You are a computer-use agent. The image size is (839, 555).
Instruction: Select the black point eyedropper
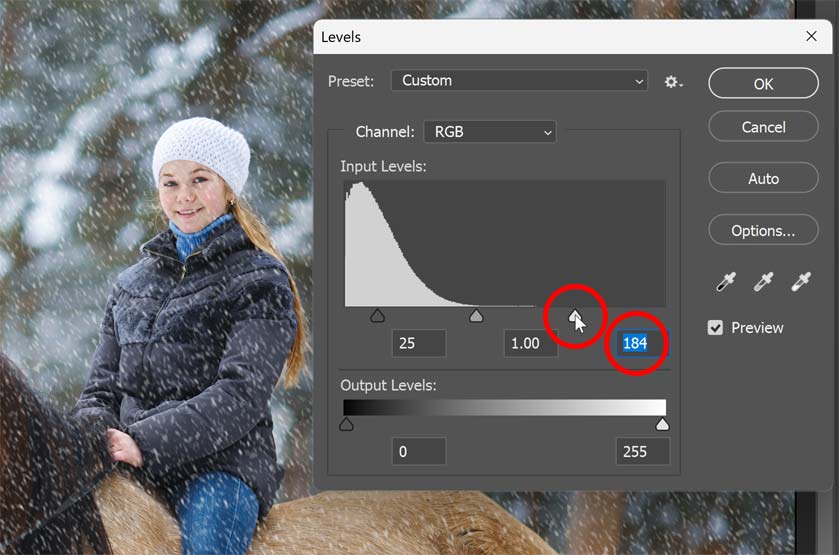pyautogui.click(x=726, y=282)
